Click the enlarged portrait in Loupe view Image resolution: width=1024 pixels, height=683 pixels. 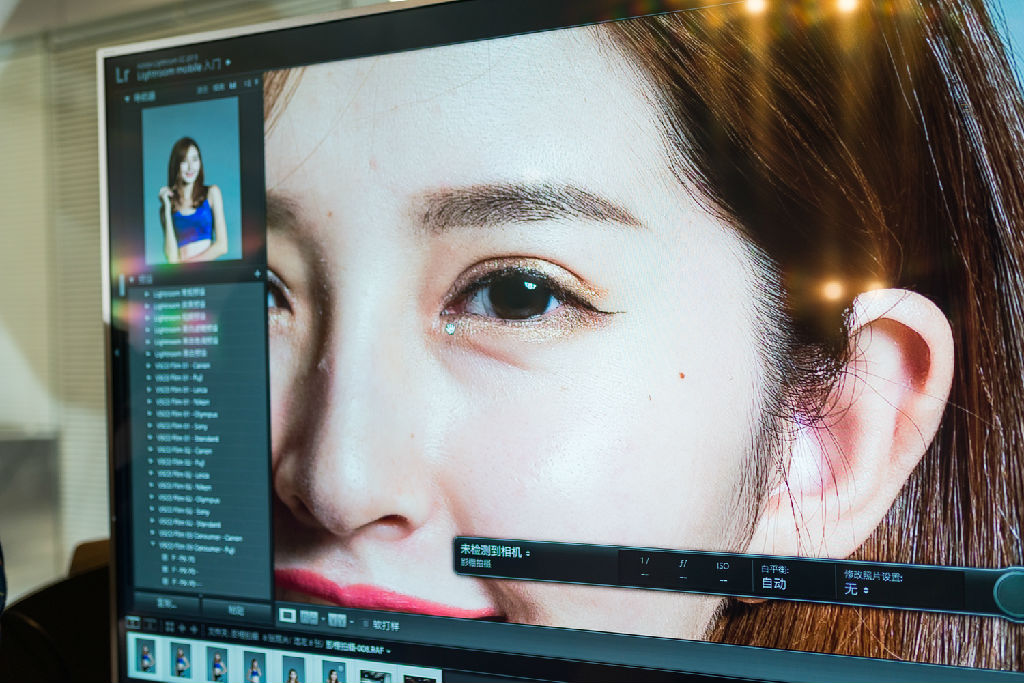pos(588,313)
